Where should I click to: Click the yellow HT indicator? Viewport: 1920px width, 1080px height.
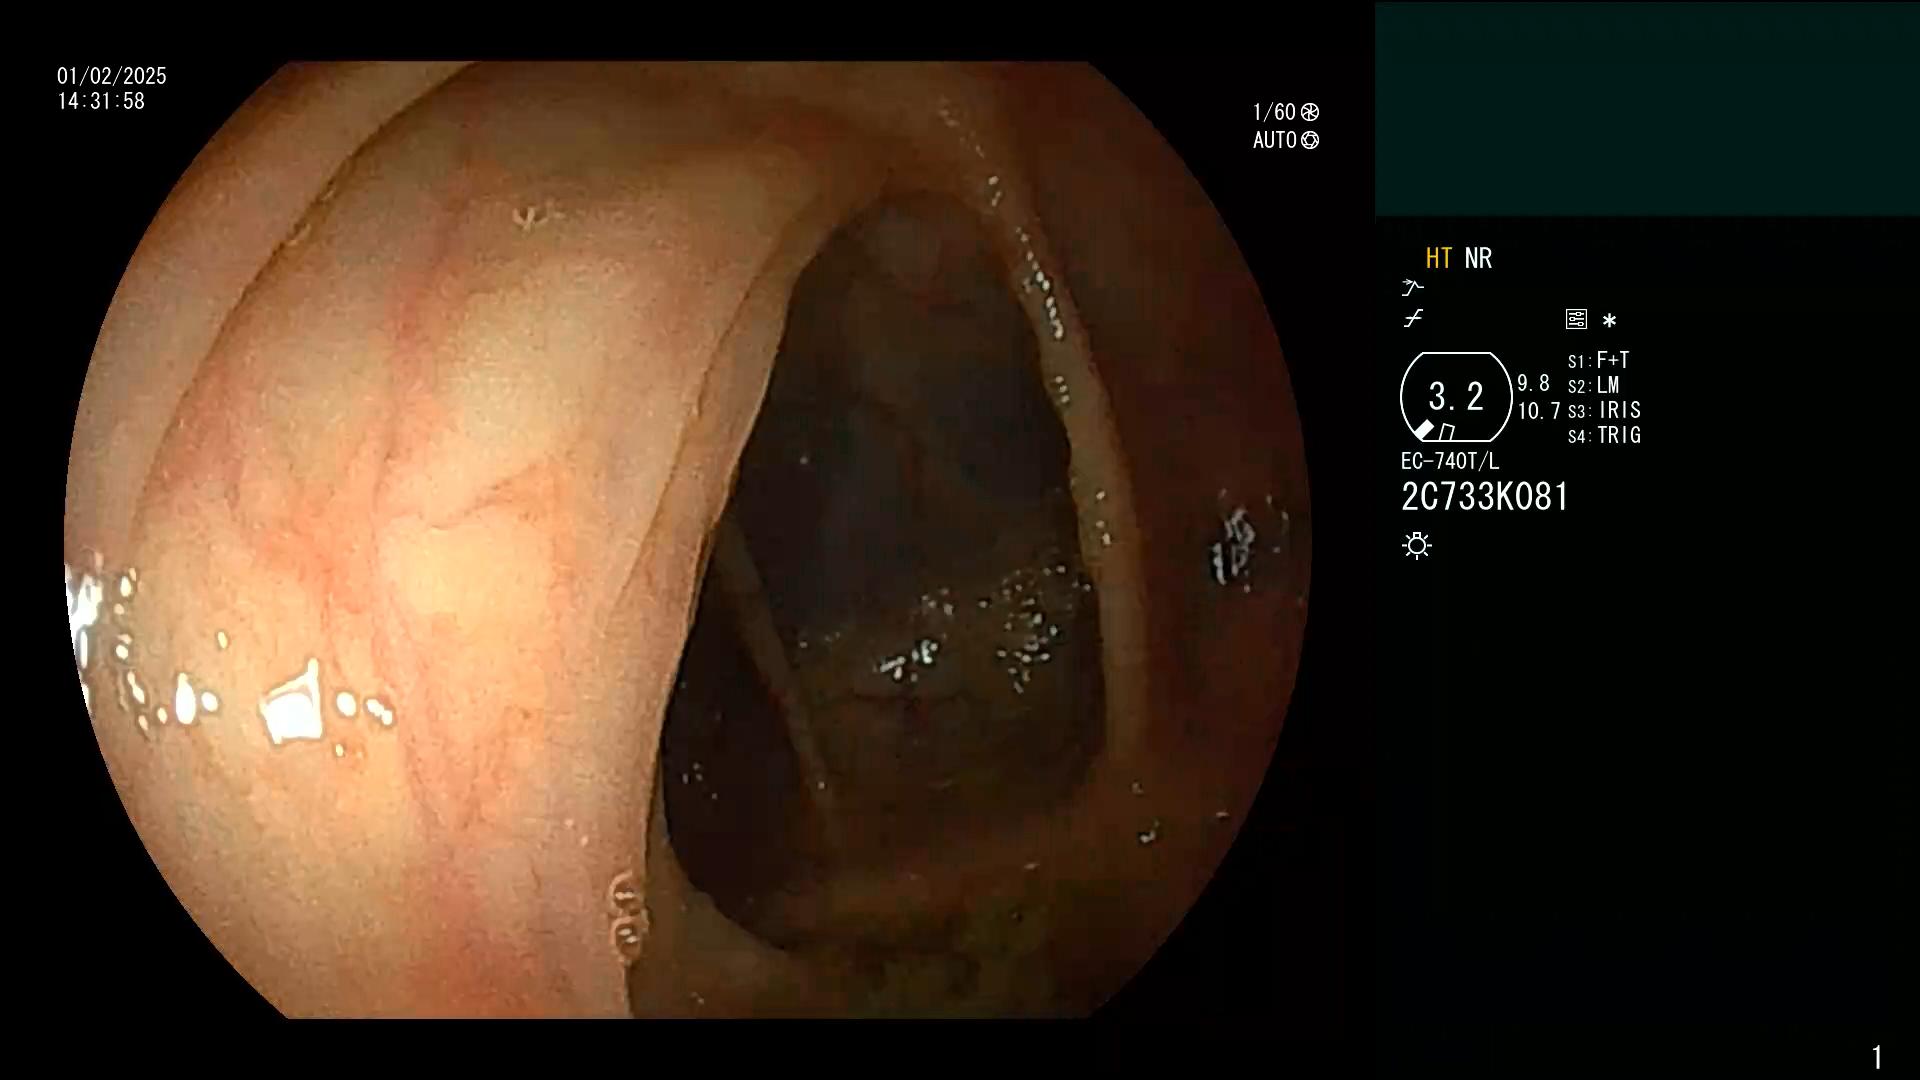pyautogui.click(x=1438, y=258)
